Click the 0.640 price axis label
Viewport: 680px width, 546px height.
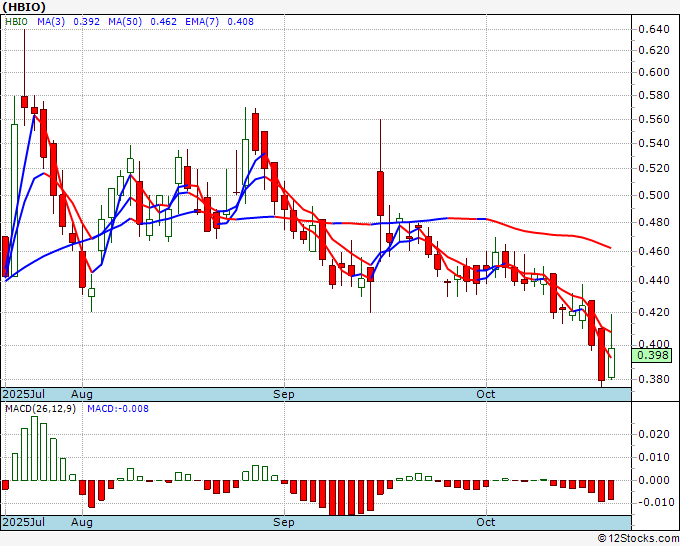654,28
